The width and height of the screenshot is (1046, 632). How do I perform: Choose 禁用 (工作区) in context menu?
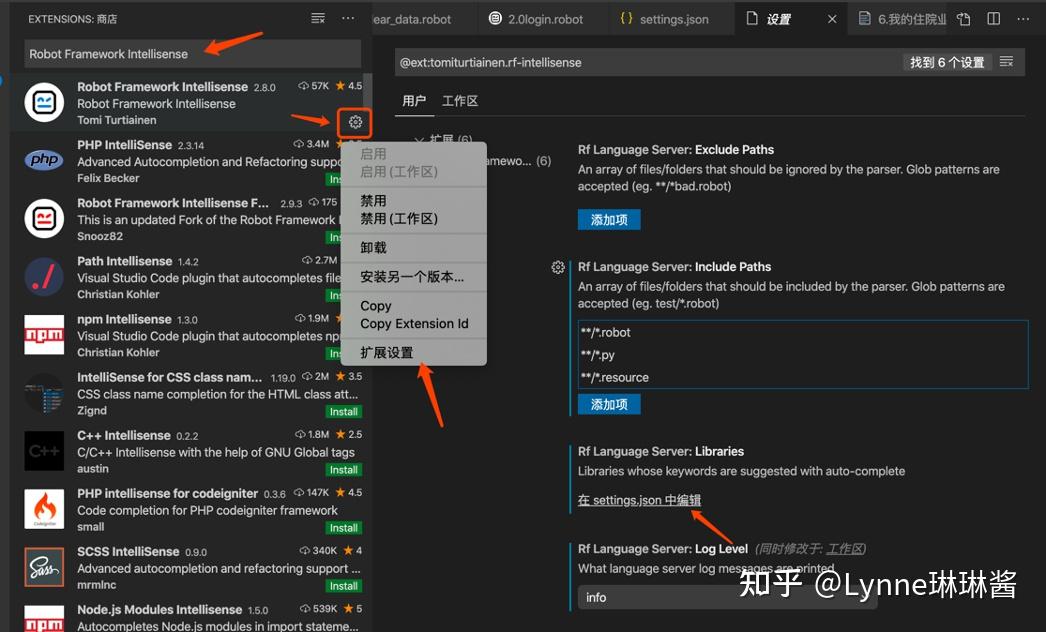coord(399,218)
